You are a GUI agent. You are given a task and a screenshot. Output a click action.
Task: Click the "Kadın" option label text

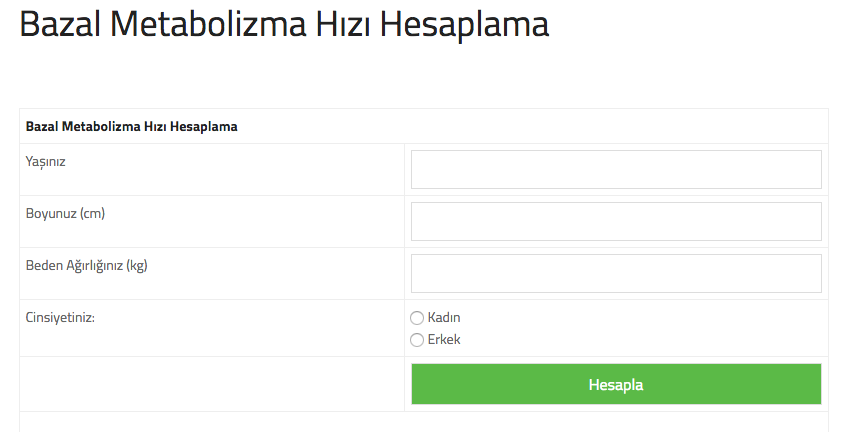coord(444,318)
